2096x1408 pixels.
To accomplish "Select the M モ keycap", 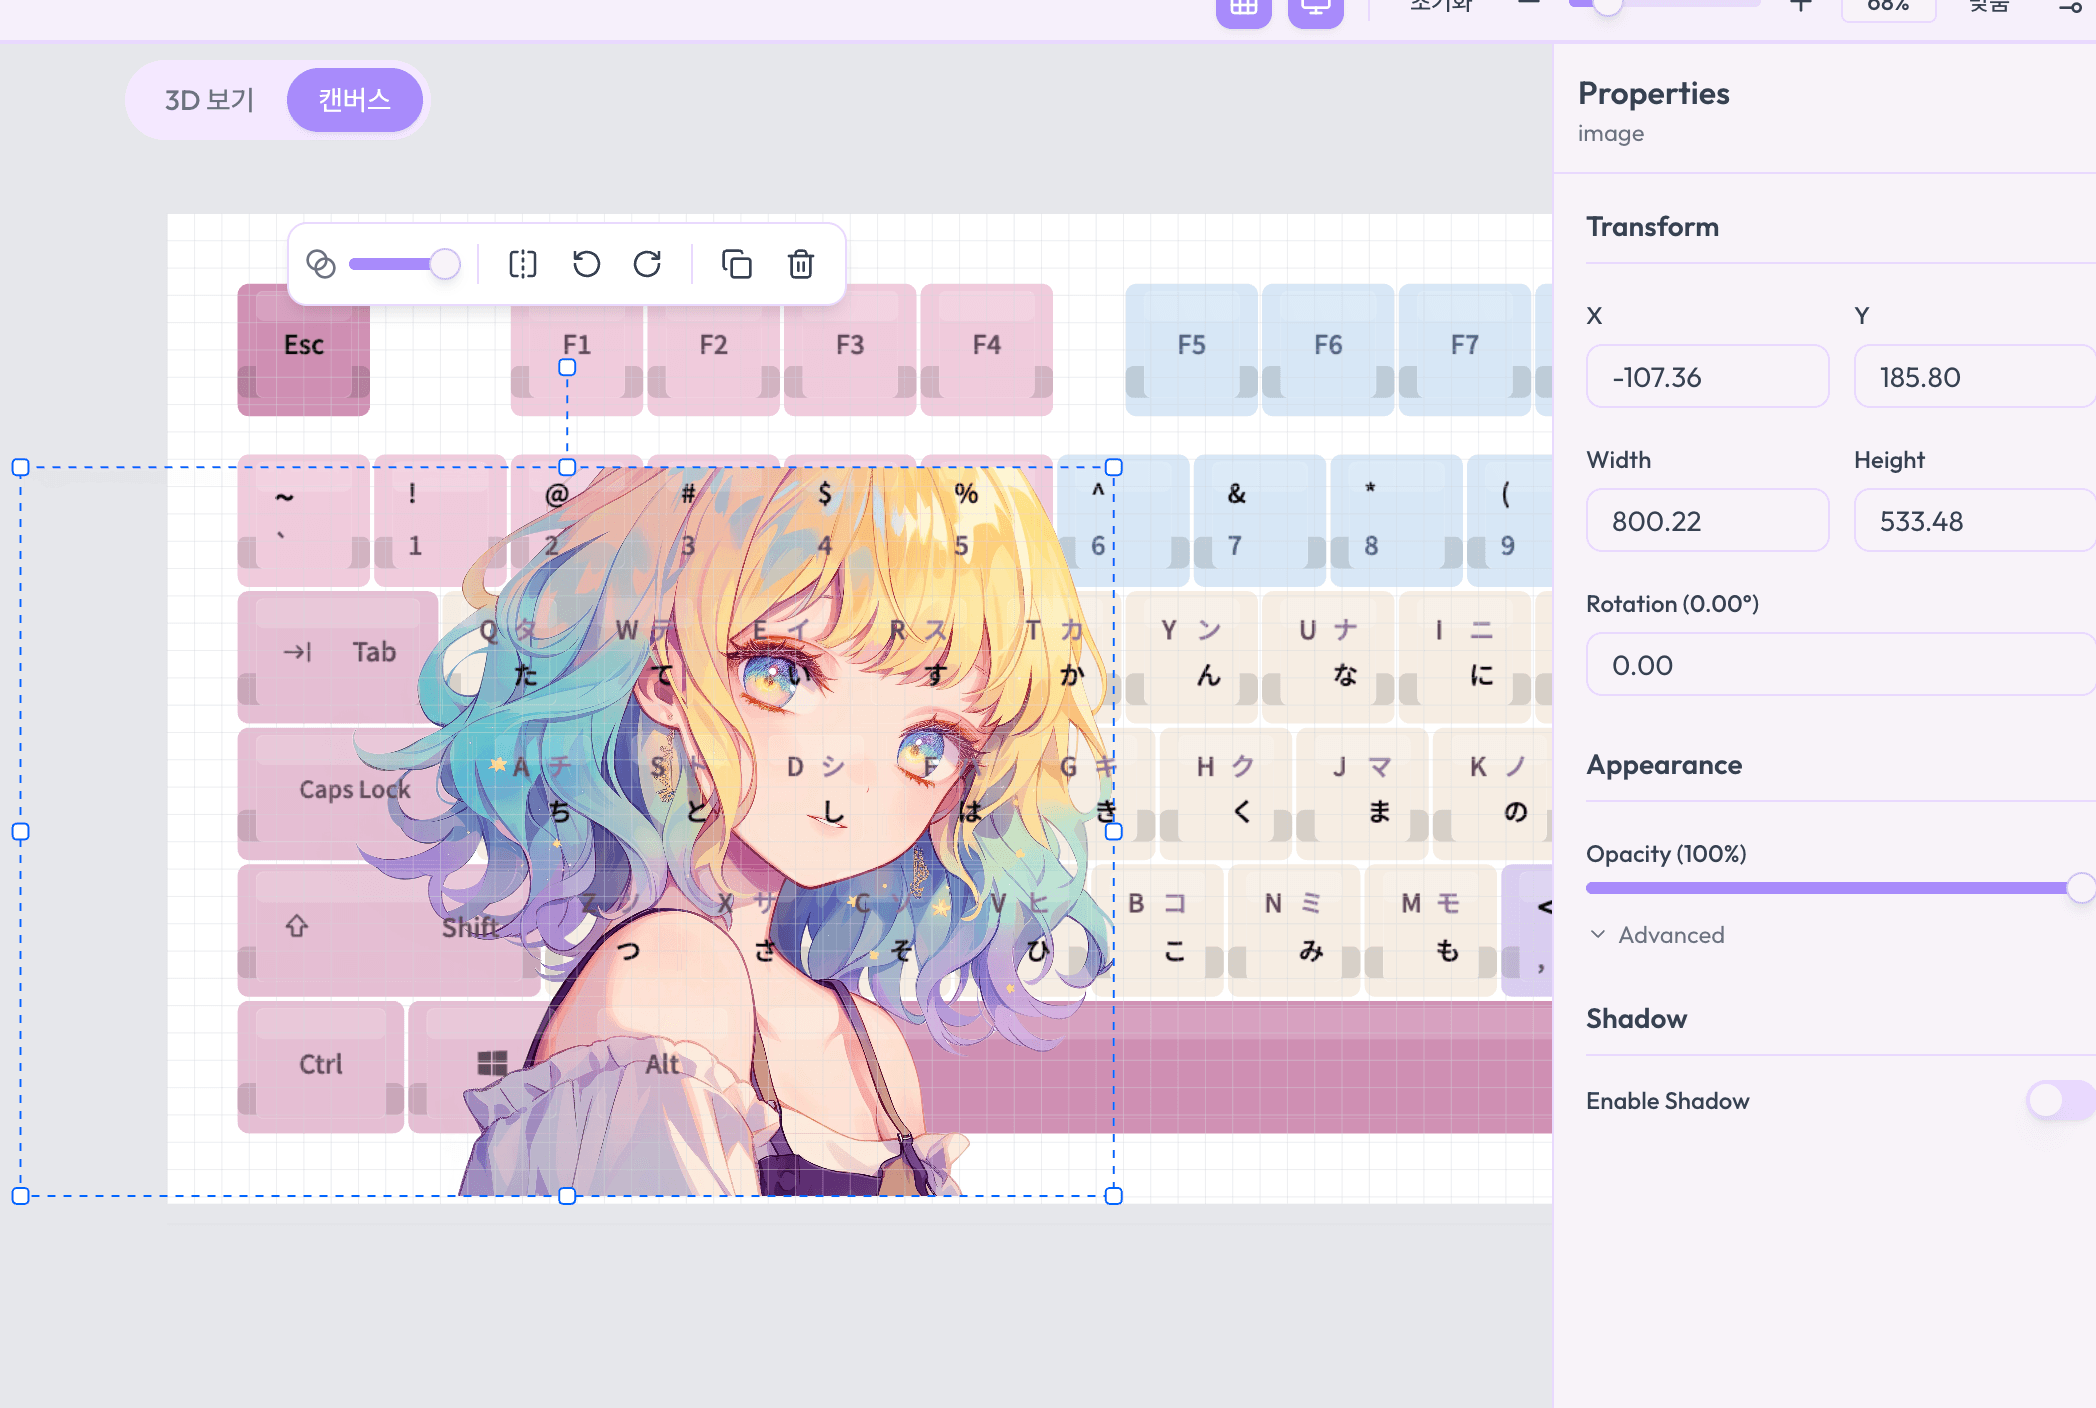I will click(1431, 931).
